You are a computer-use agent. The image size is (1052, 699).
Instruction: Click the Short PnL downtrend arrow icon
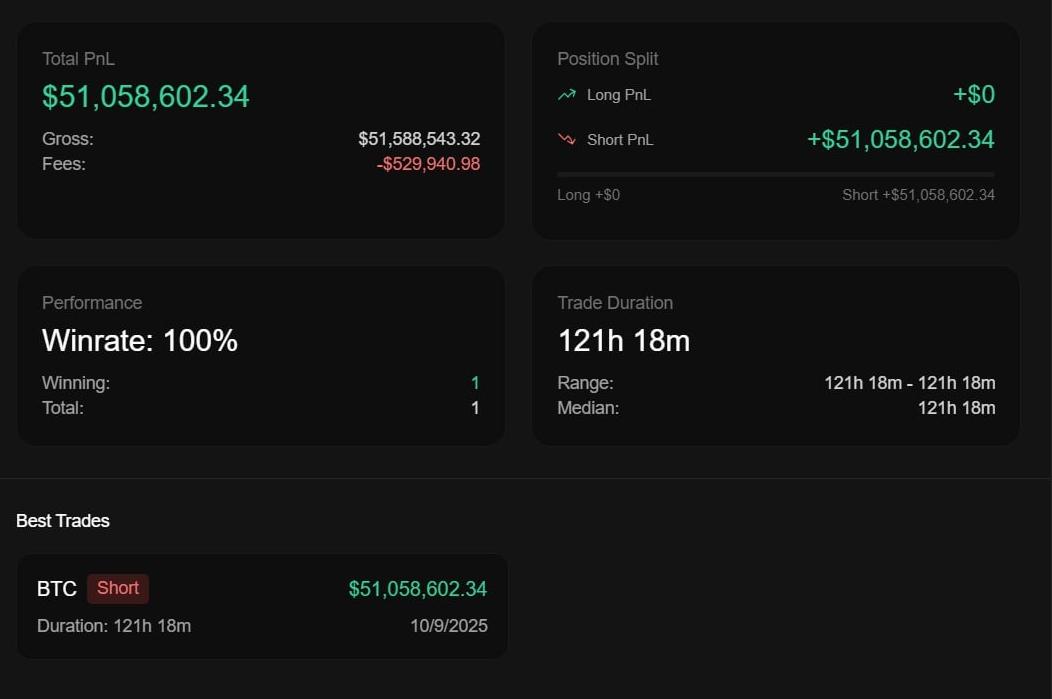tap(567, 140)
